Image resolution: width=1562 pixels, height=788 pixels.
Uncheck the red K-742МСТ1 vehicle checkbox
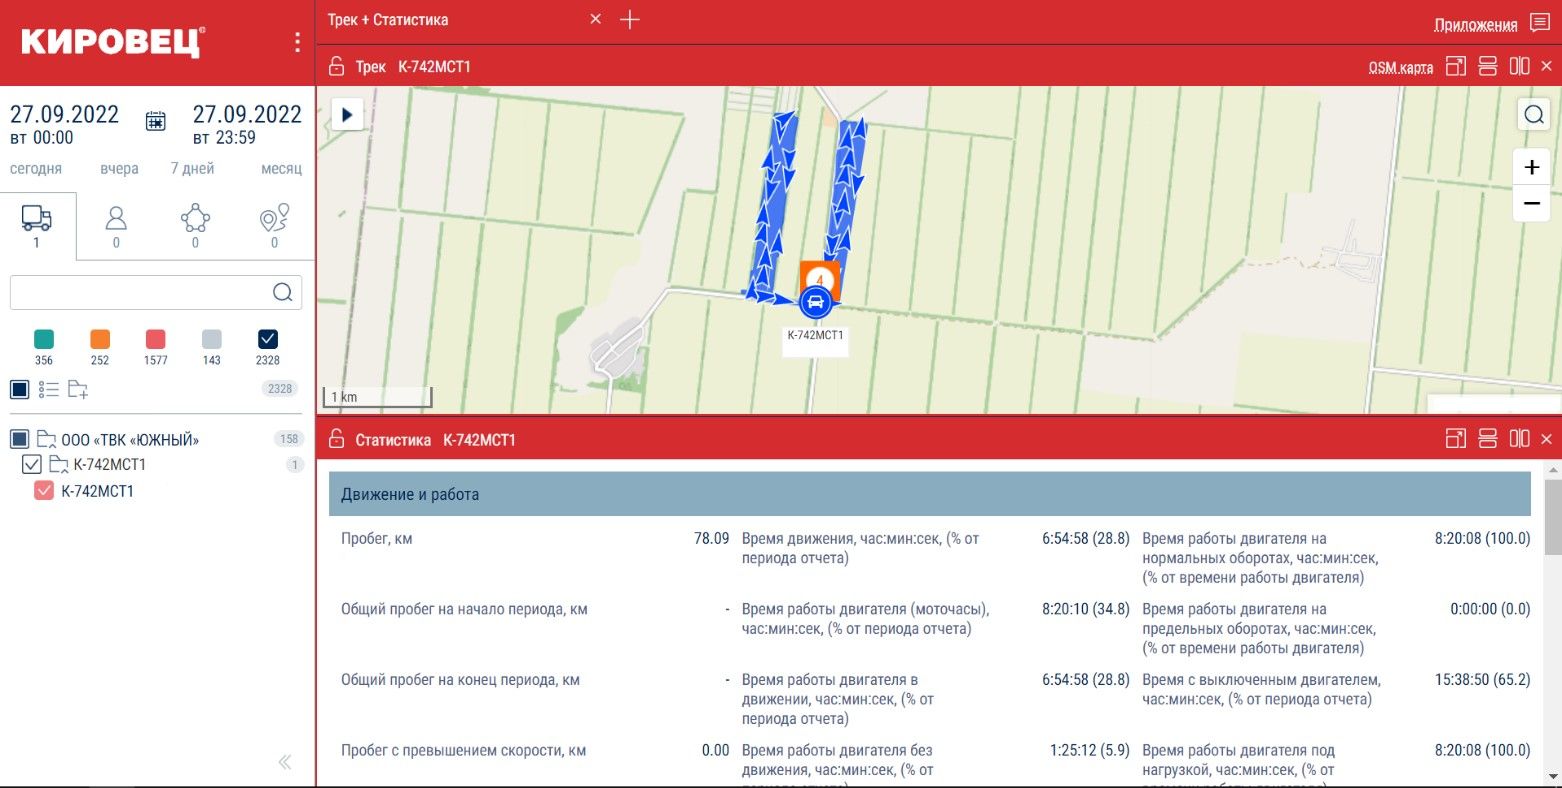[x=43, y=491]
